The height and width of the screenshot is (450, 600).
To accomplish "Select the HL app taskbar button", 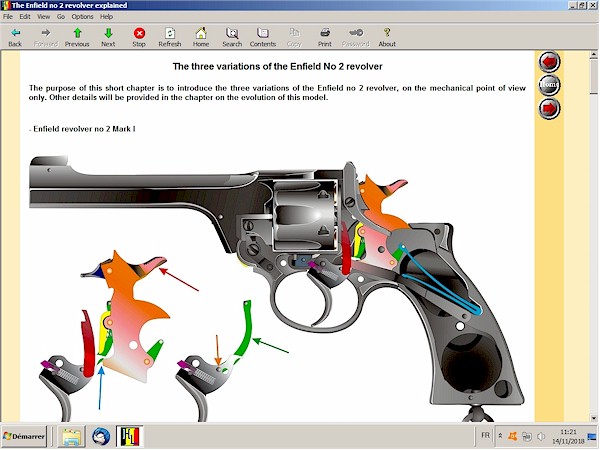I will (130, 436).
